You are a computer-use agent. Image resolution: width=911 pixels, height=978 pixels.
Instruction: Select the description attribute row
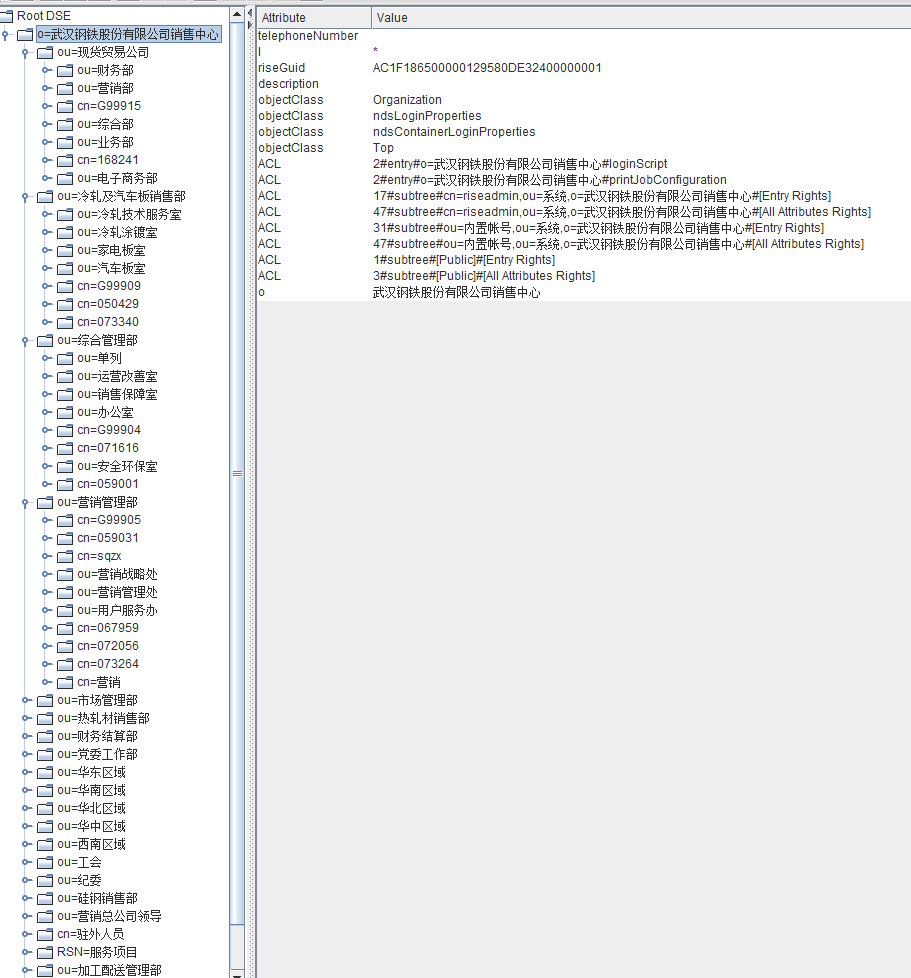pos(584,84)
